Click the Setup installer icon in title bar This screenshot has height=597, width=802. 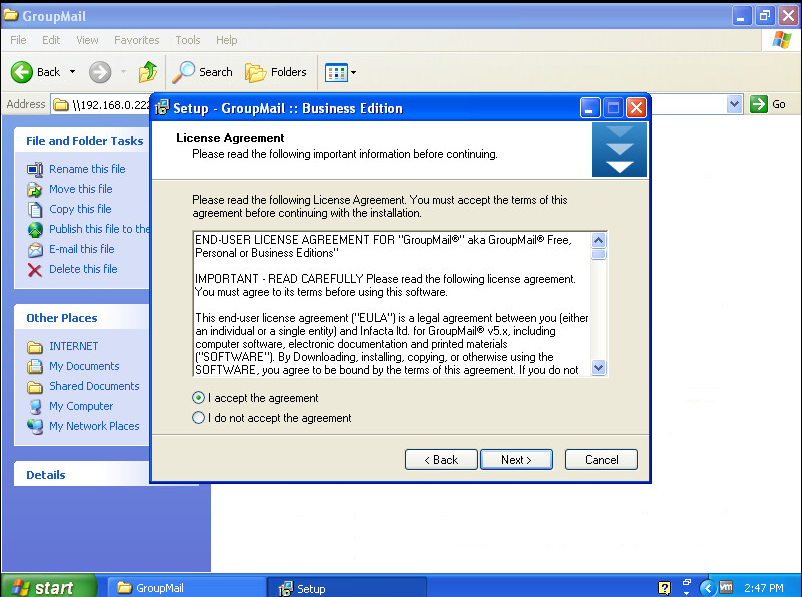coord(162,108)
